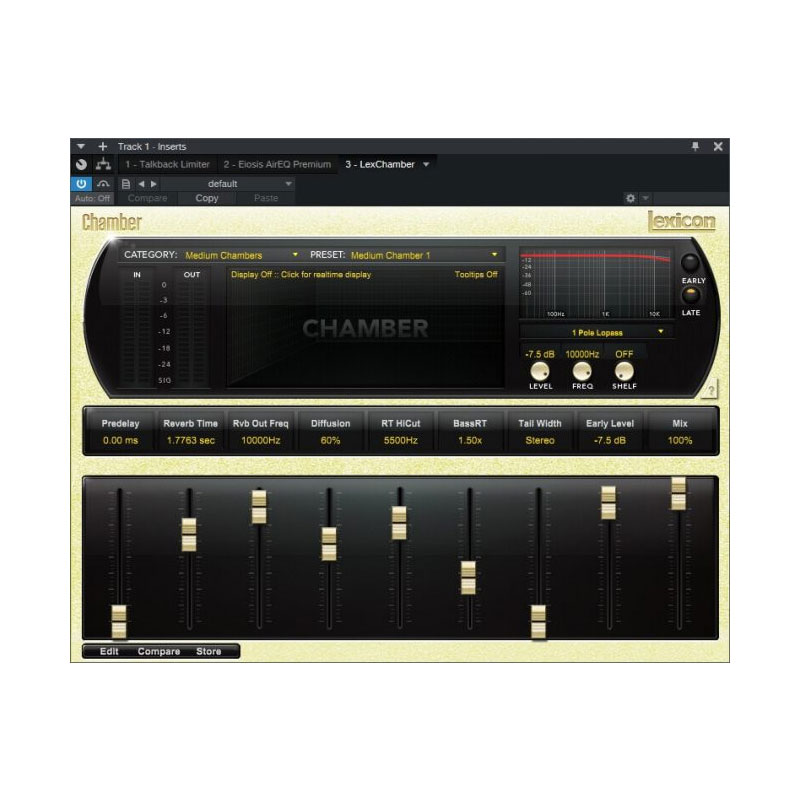This screenshot has height=800, width=800.
Task: Open the default preset dropdown
Action: pyautogui.click(x=228, y=184)
